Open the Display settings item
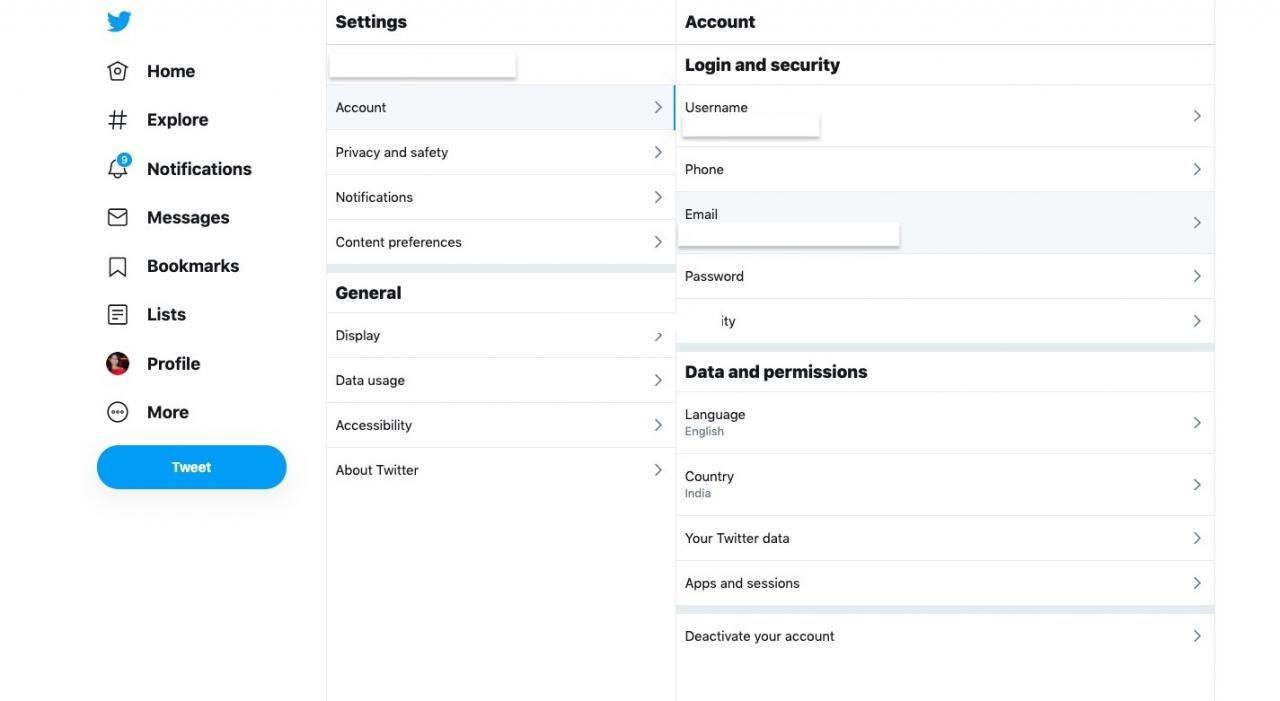The image size is (1280, 701). 501,336
